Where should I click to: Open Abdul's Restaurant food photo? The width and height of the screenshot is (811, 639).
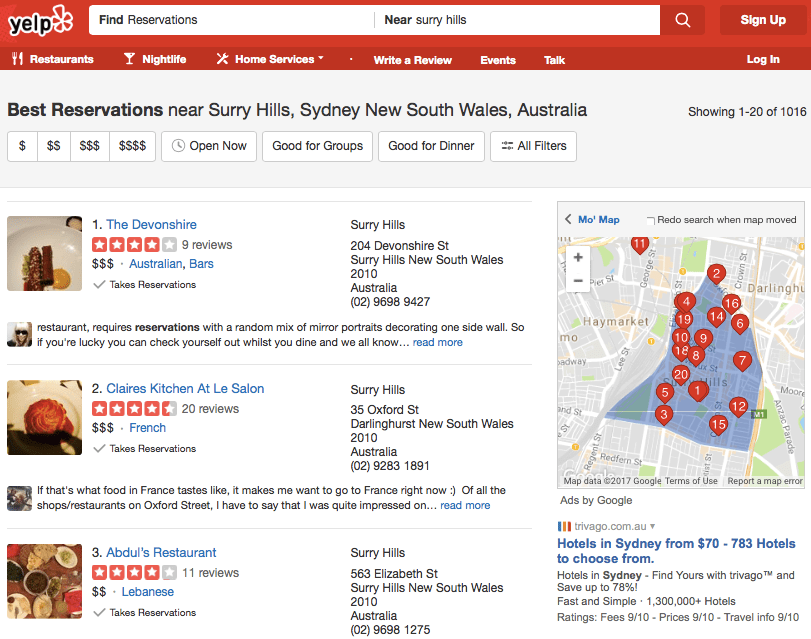(x=44, y=582)
